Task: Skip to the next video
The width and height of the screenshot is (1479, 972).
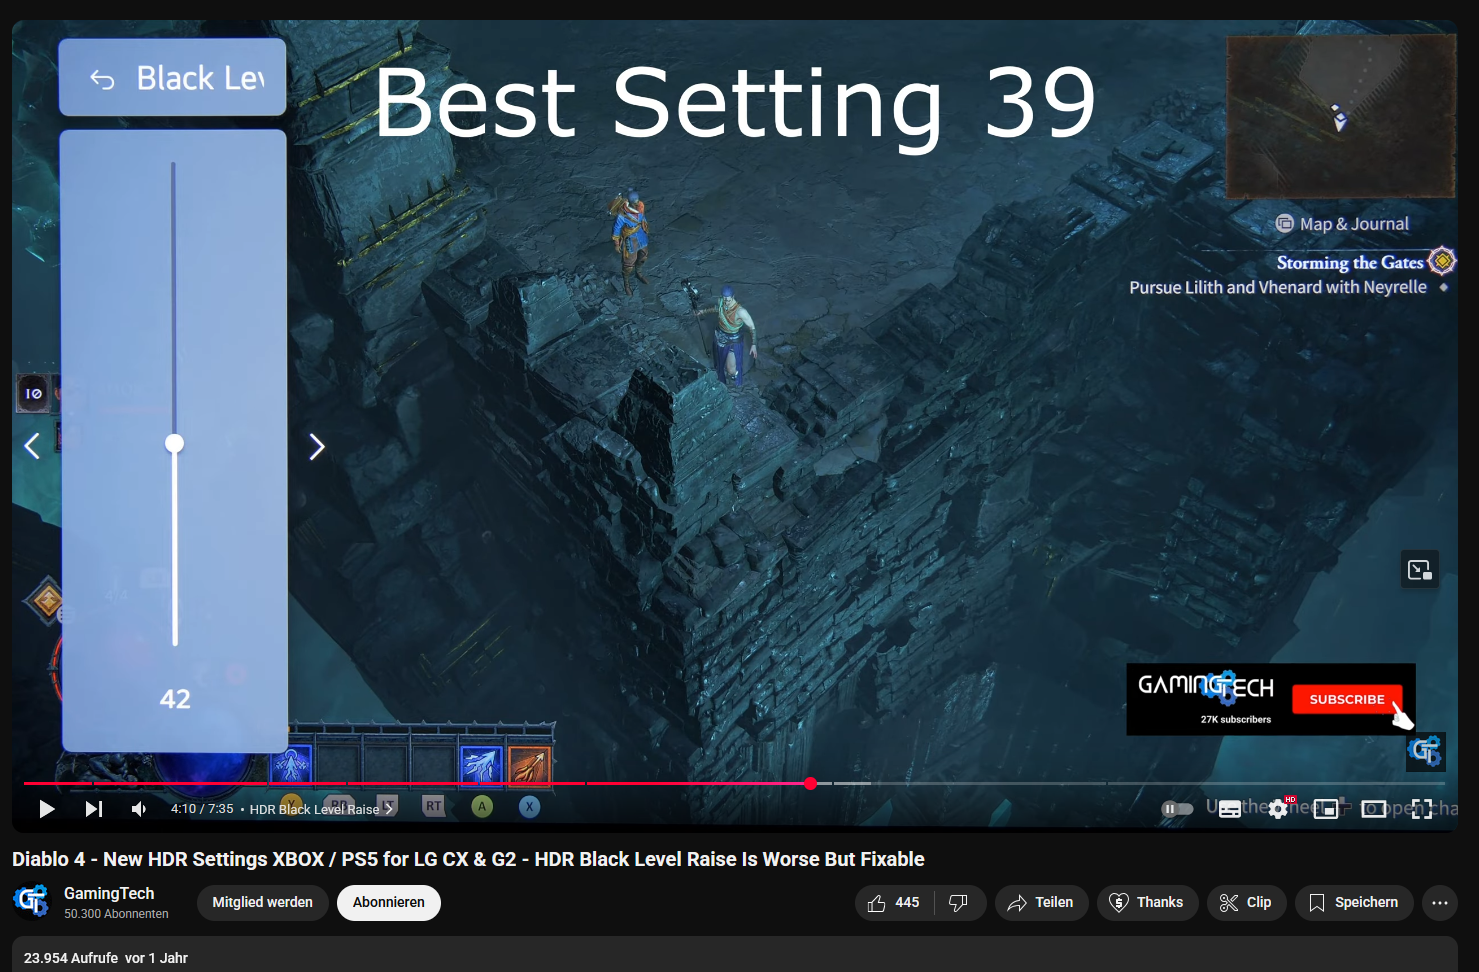Action: click(94, 809)
